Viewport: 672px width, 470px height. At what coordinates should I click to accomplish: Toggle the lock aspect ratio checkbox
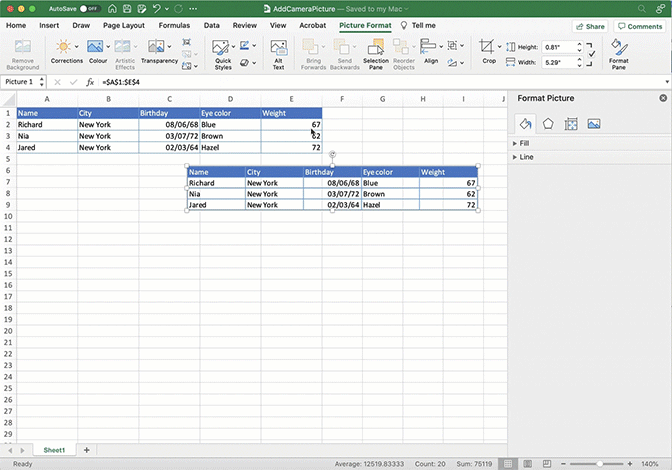pos(591,54)
